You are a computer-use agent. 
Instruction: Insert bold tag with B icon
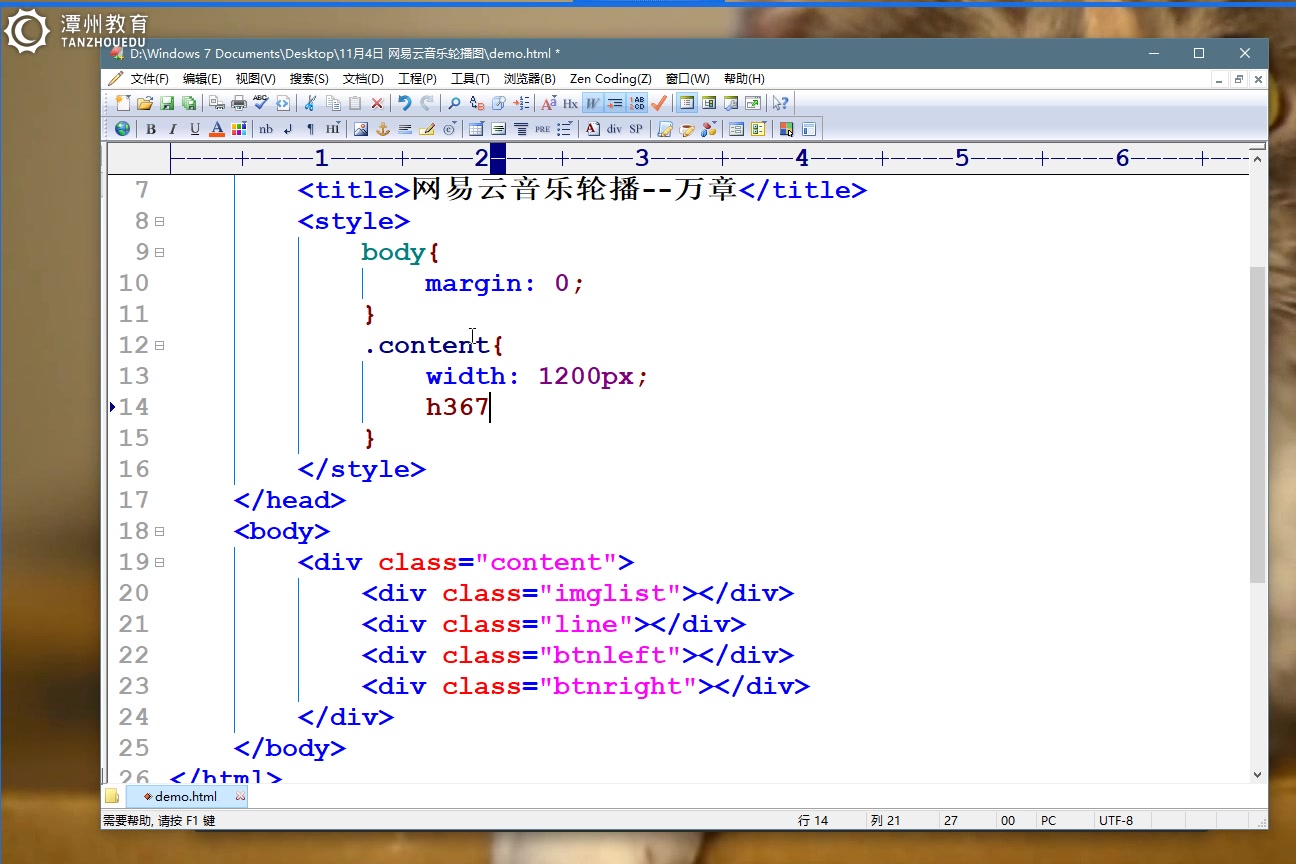click(151, 129)
